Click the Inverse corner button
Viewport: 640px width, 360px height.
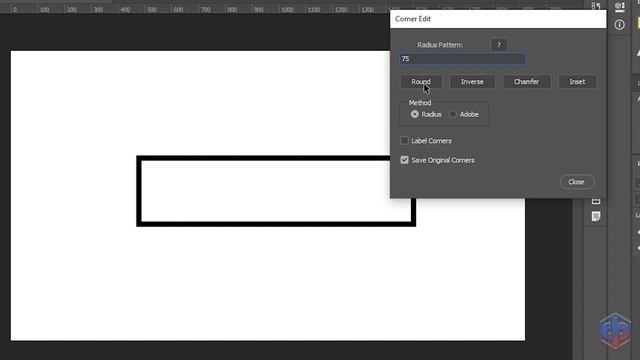[472, 82]
